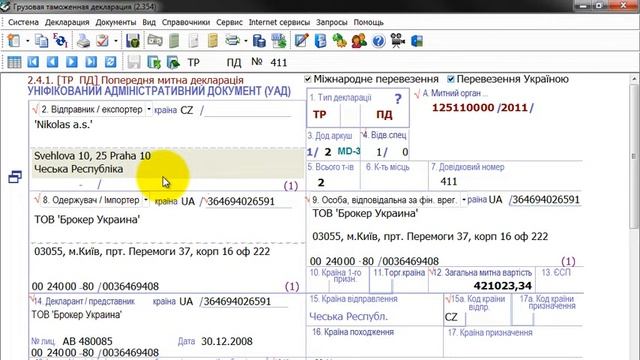Viewport: 640px width, 360px height.
Task: Open the Справочники menu
Action: pyautogui.click(x=186, y=22)
